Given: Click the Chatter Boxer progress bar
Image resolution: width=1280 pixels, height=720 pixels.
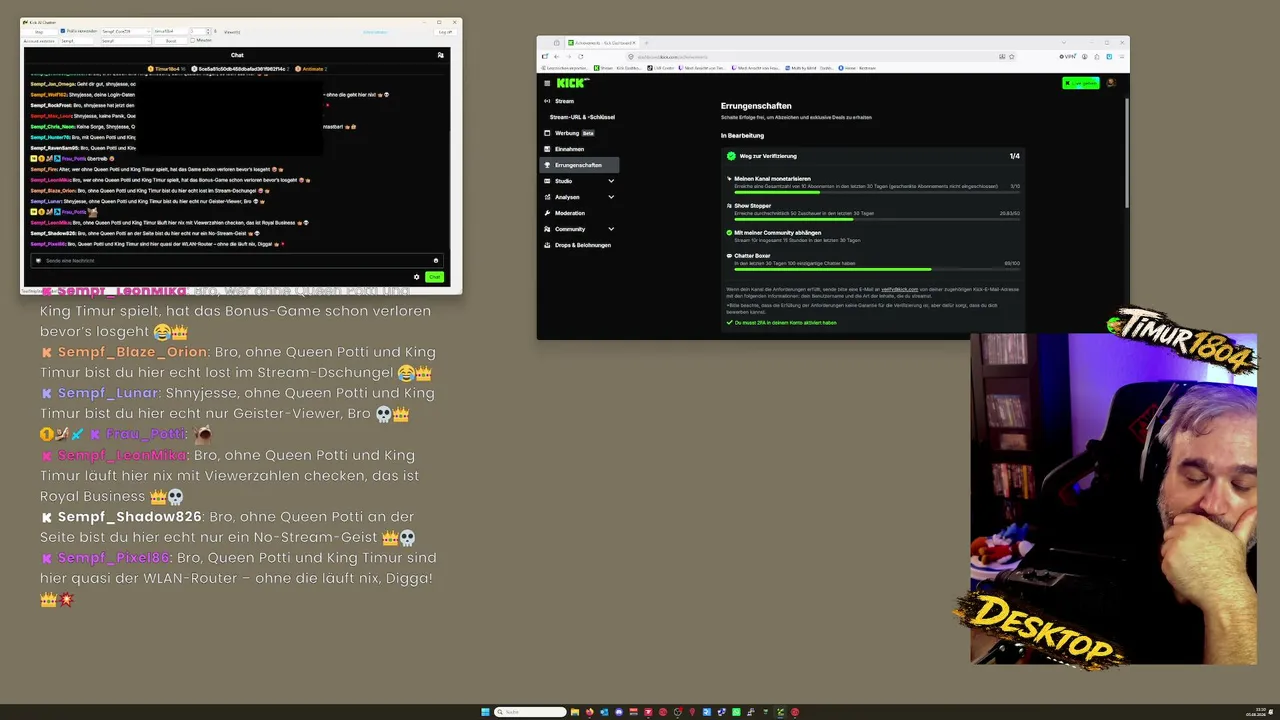Looking at the screenshot, I should (x=877, y=269).
